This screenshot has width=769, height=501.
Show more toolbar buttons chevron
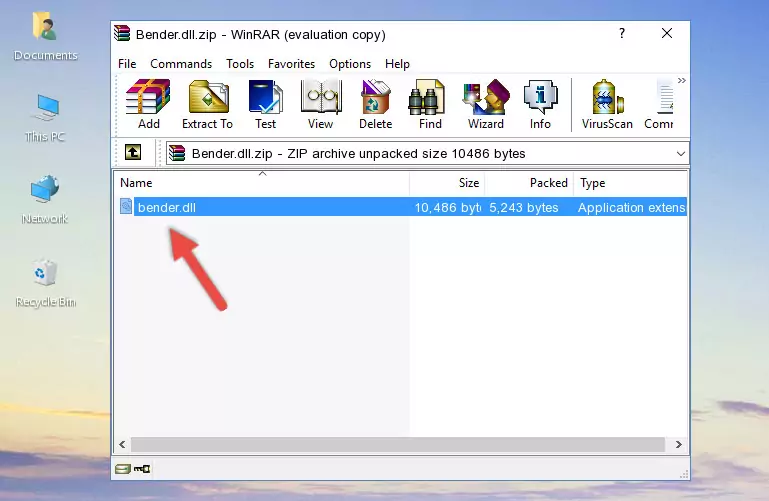click(682, 80)
